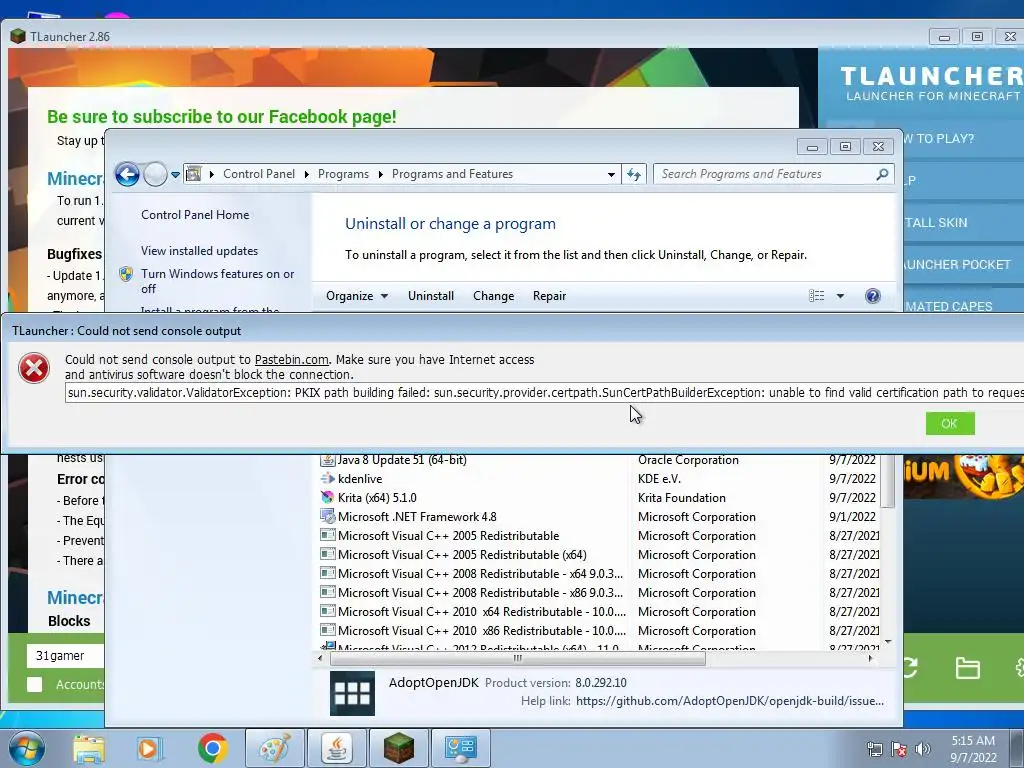The width and height of the screenshot is (1024, 768).
Task: Select Microsoft .NET Framework 4.8 entry
Action: click(599, 517)
